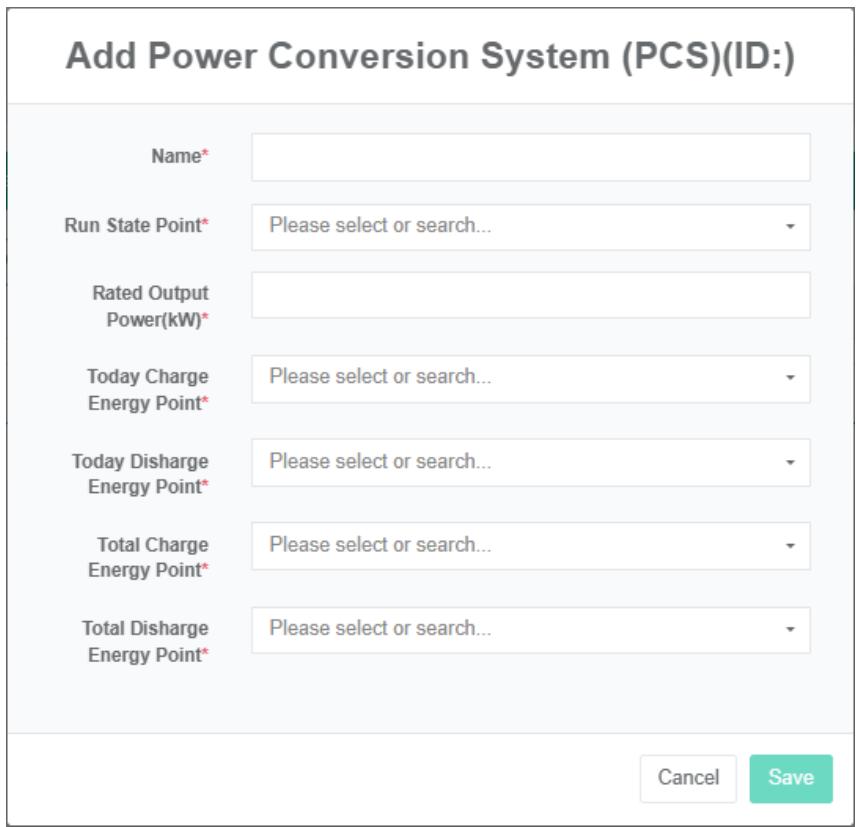Click the Name field label
Viewport: 856px width, 827px height.
pyautogui.click(x=179, y=157)
